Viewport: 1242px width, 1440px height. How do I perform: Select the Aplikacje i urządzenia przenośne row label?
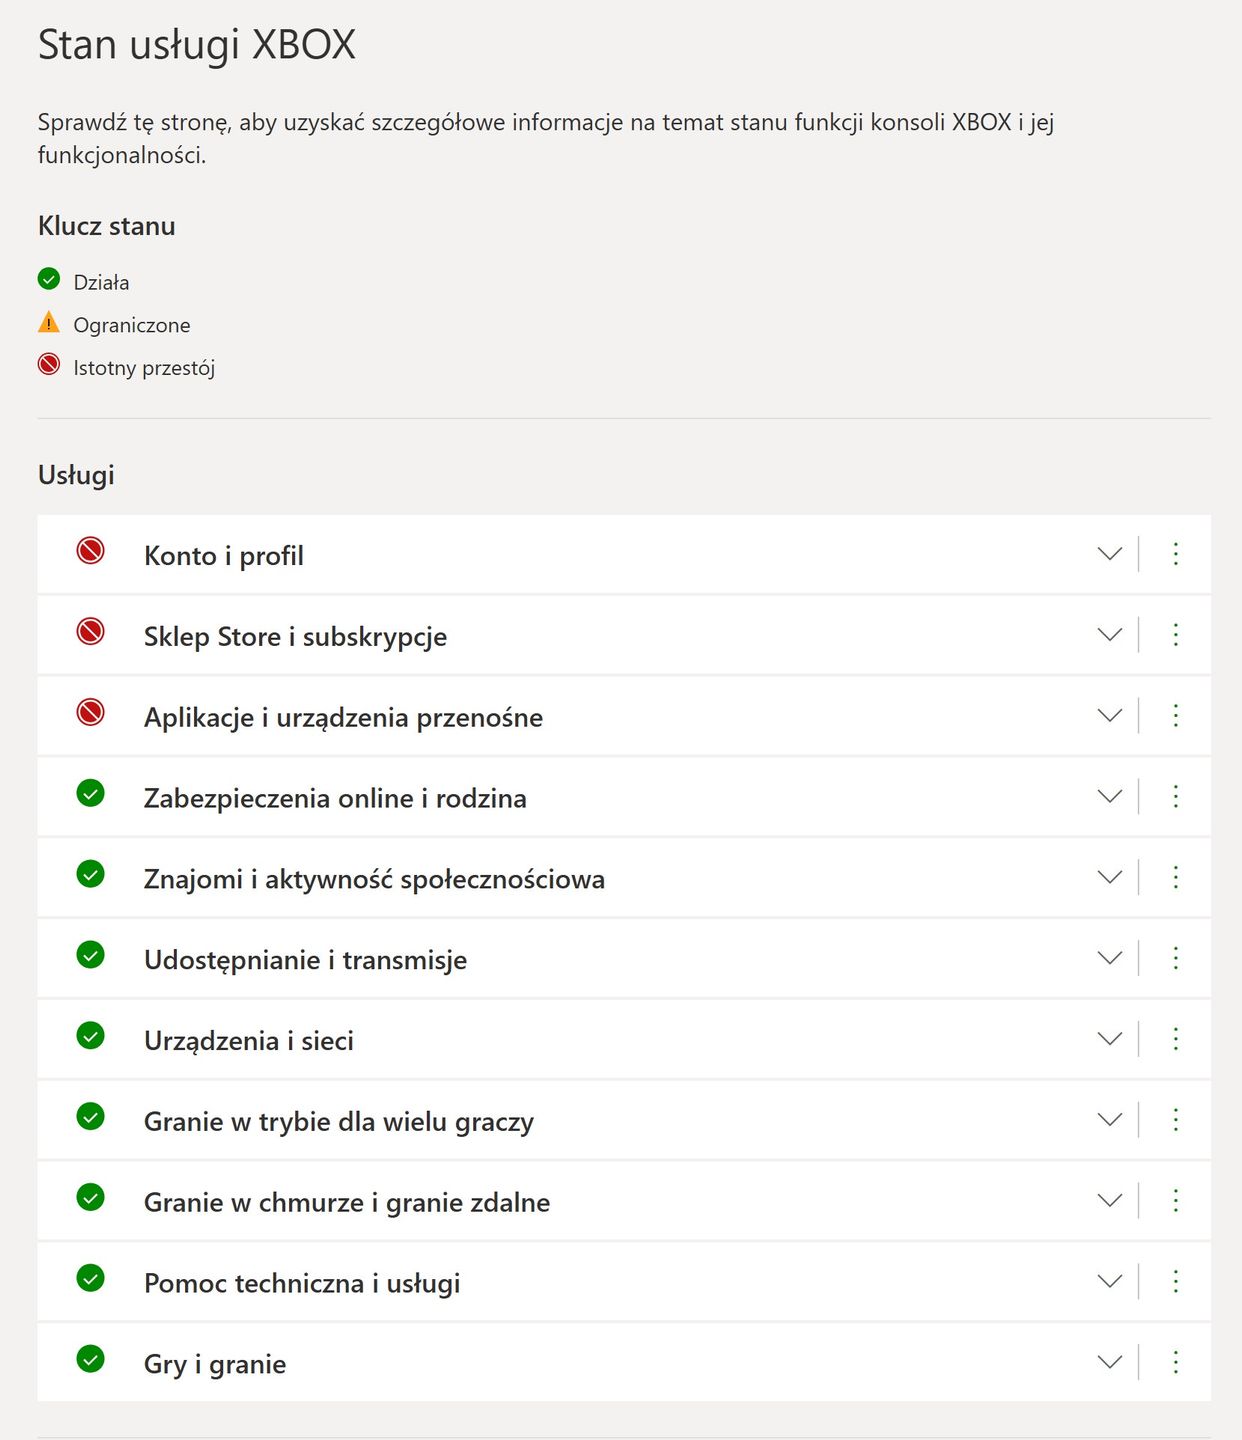[x=343, y=718]
